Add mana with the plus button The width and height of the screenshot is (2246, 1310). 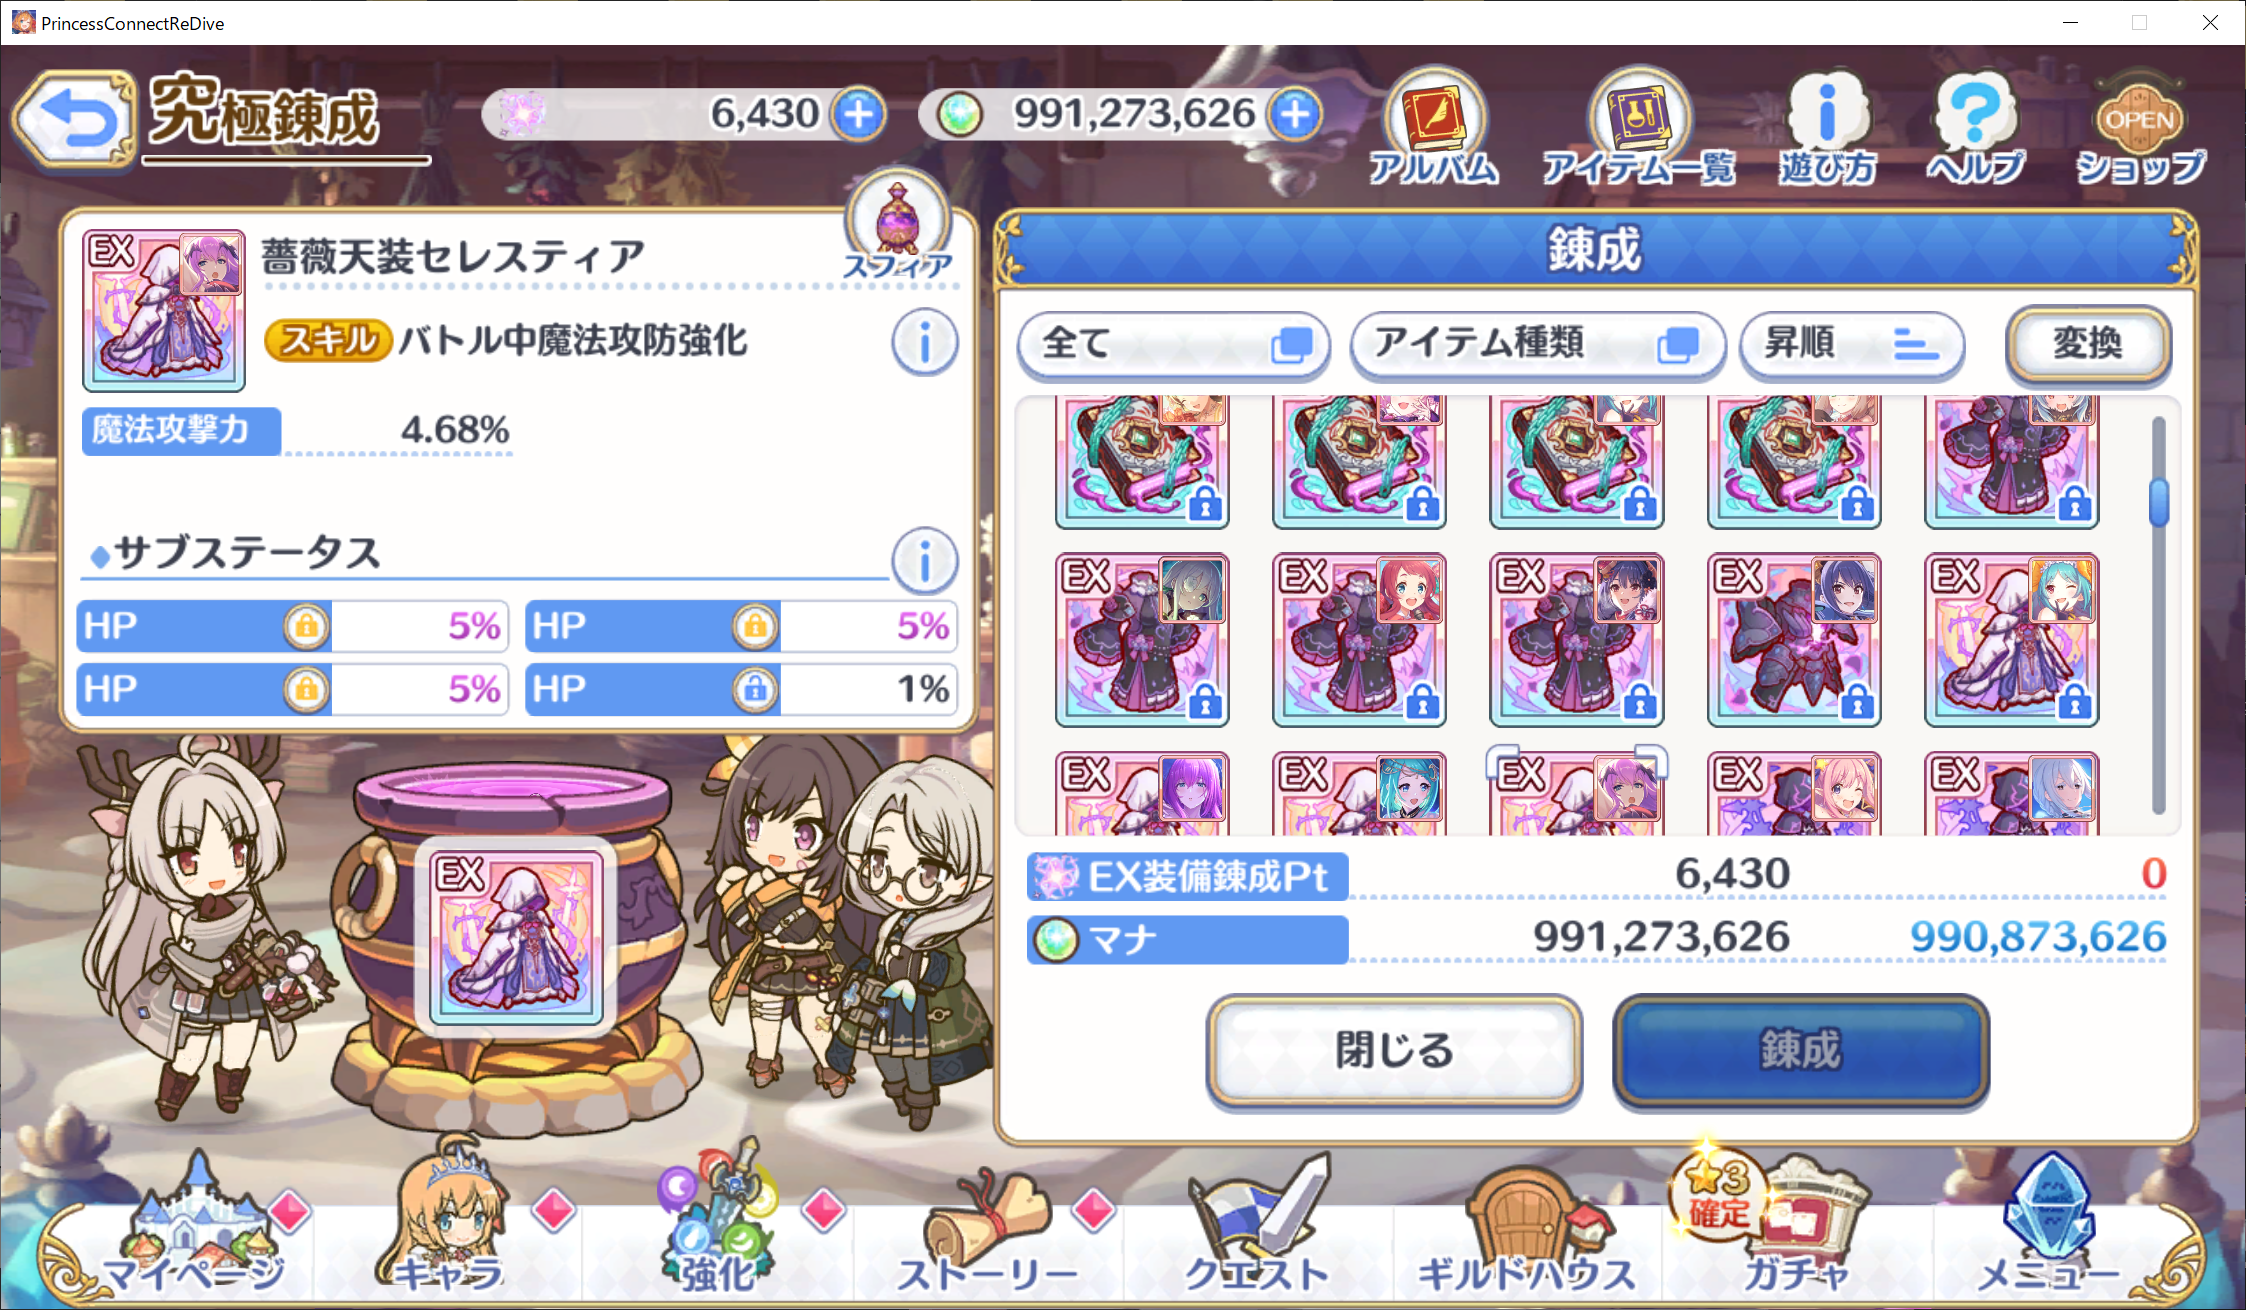click(1296, 114)
